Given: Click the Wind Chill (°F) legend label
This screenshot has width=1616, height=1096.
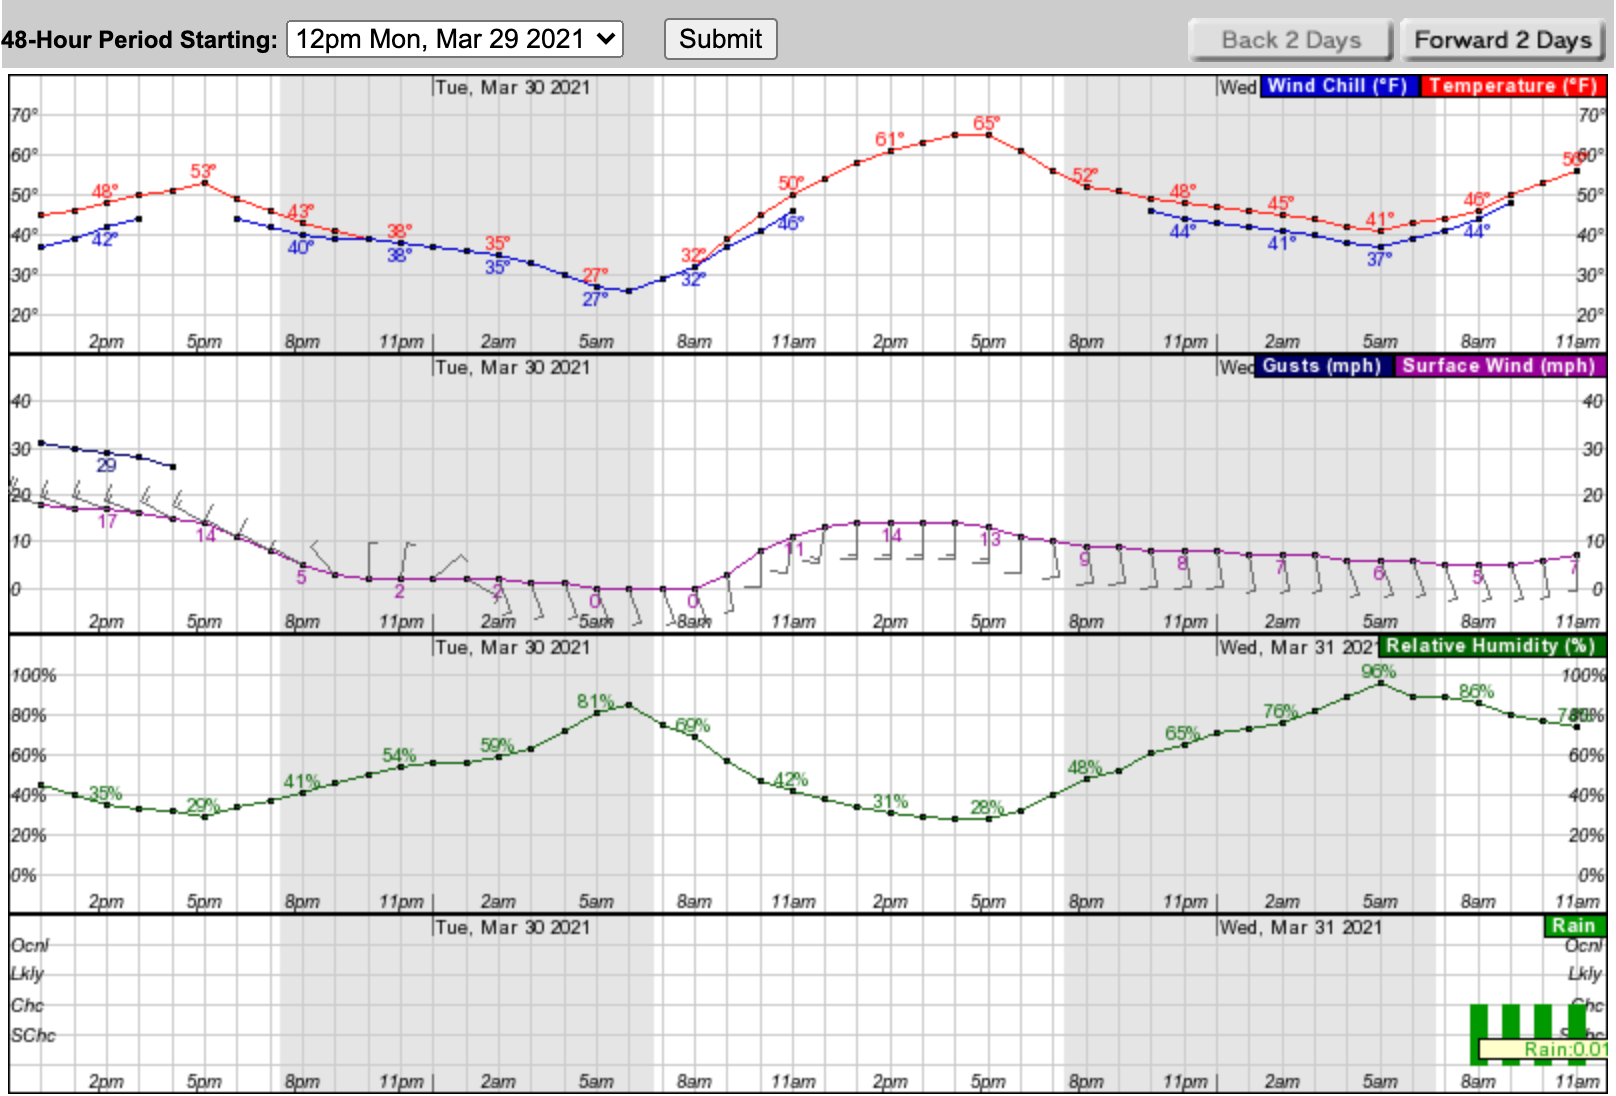Looking at the screenshot, I should pyautogui.click(x=1337, y=86).
